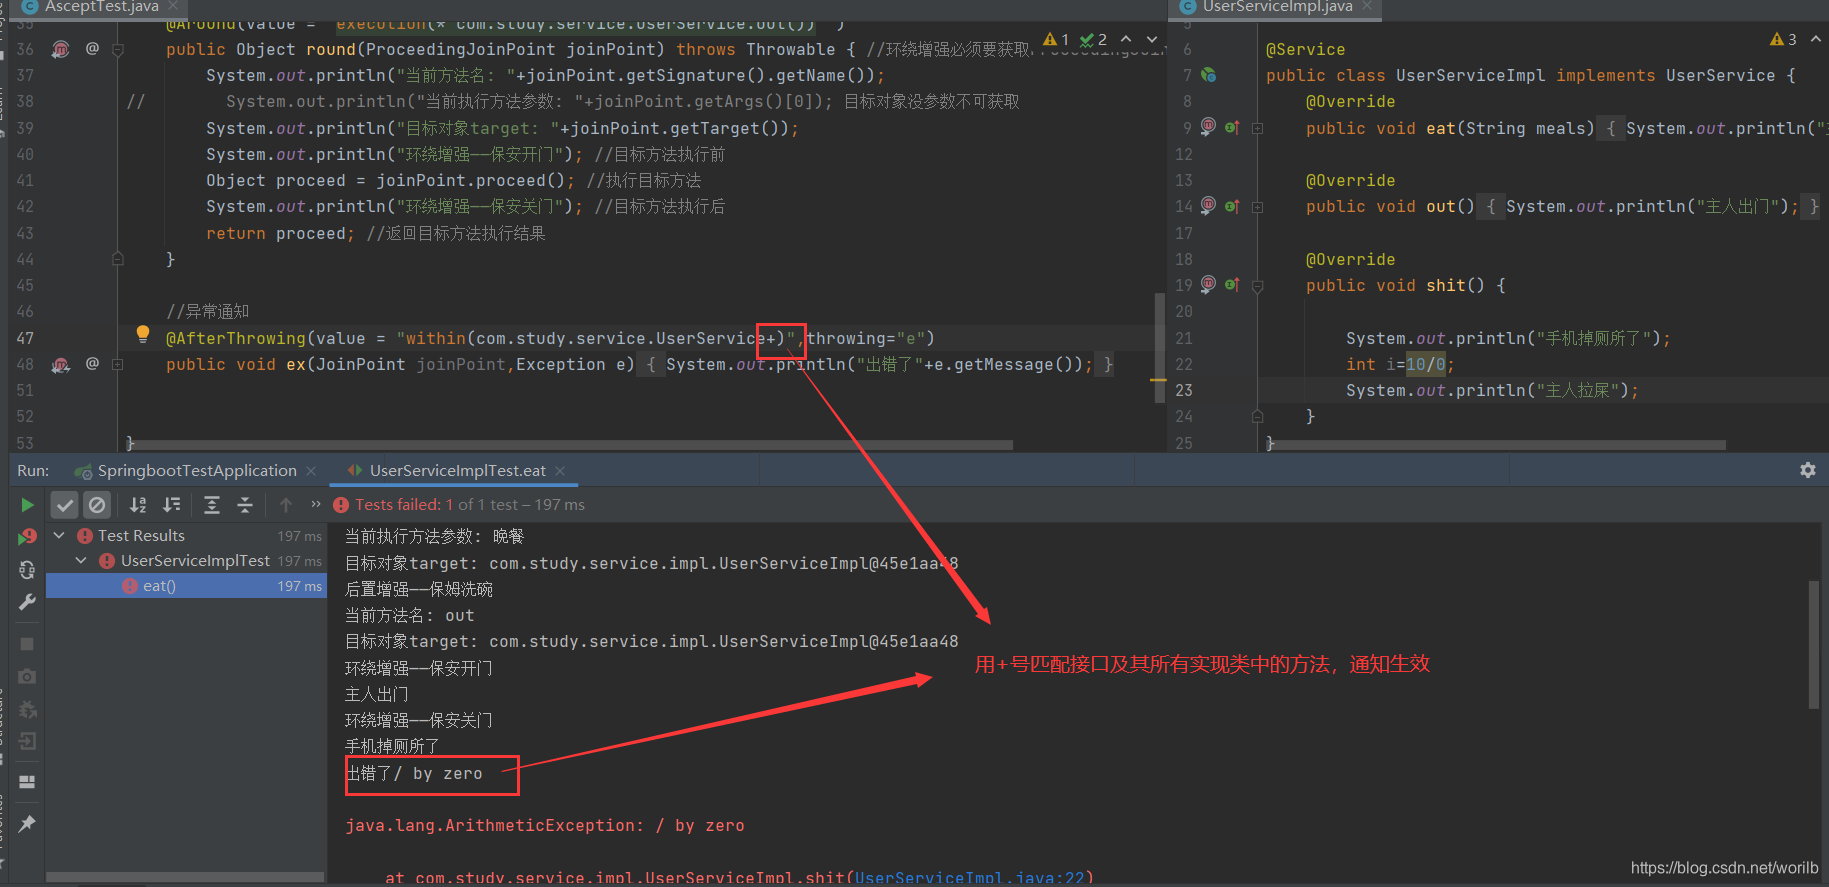
Task: Open the wrench settings icon in Run sidebar
Action: 27,602
